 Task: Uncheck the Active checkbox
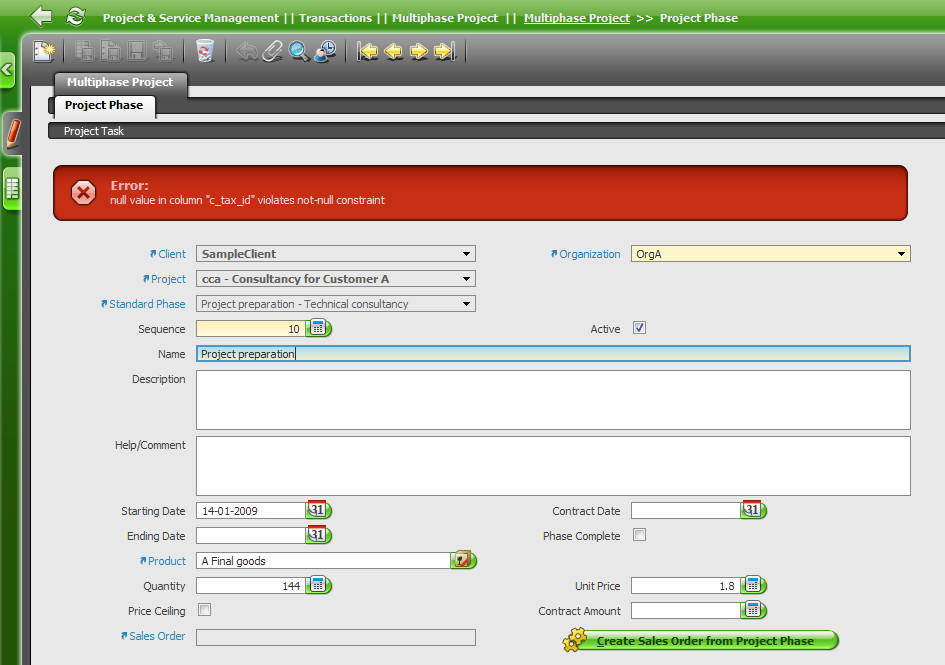(640, 328)
